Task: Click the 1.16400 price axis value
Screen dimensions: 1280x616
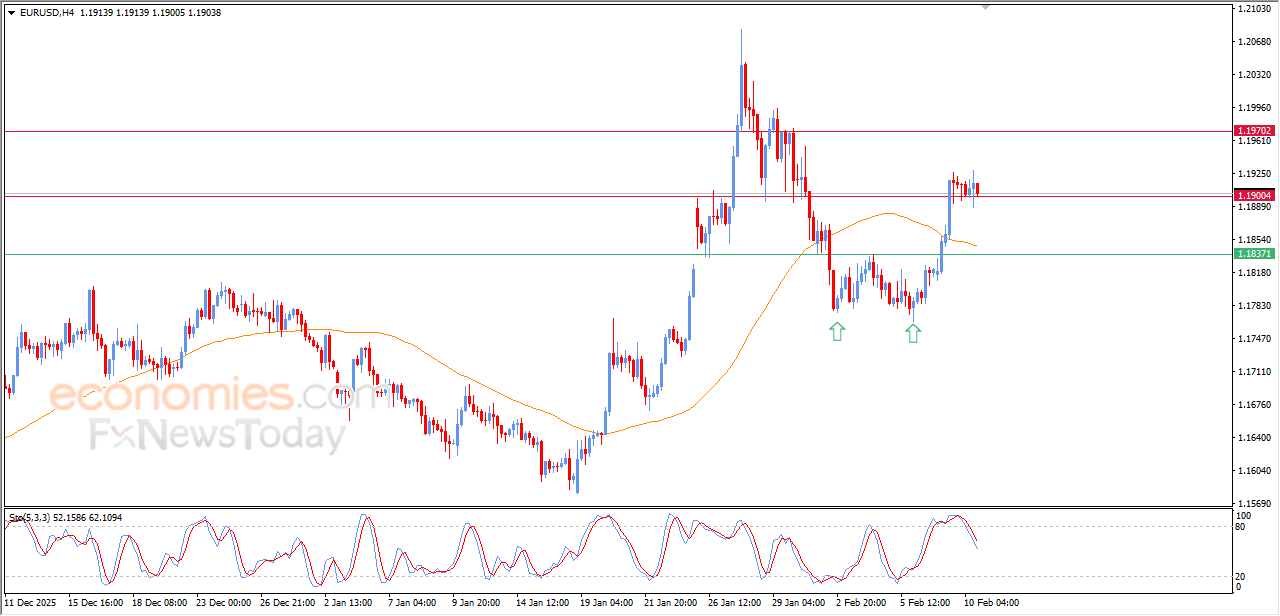Action: [x=1253, y=438]
